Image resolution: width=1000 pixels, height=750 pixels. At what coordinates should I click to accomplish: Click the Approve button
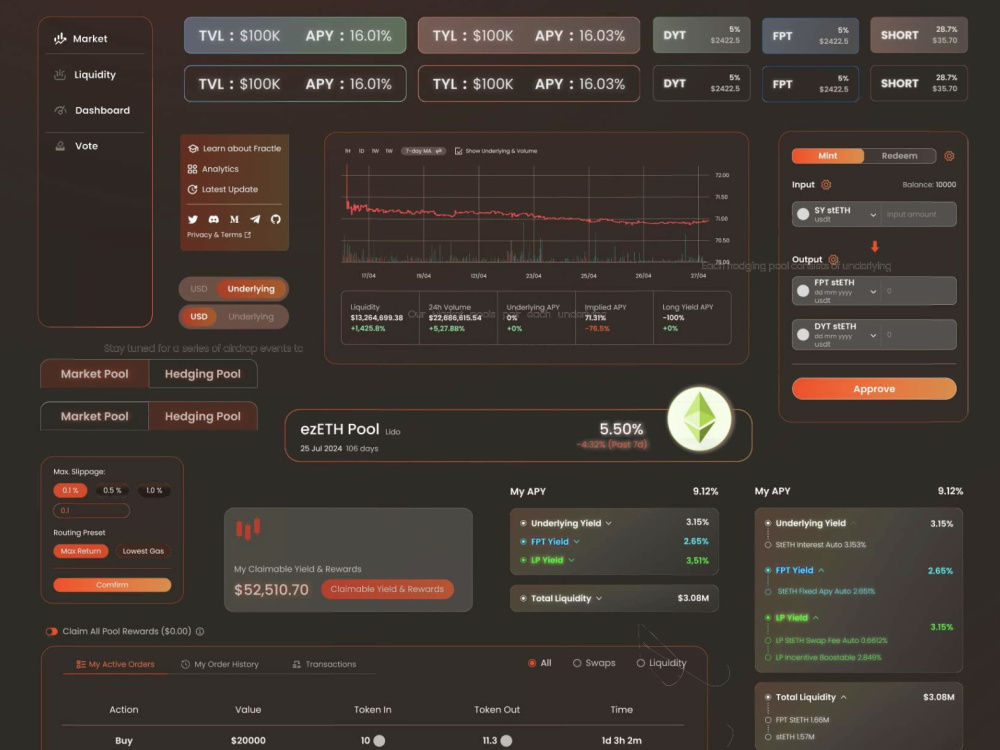(874, 389)
